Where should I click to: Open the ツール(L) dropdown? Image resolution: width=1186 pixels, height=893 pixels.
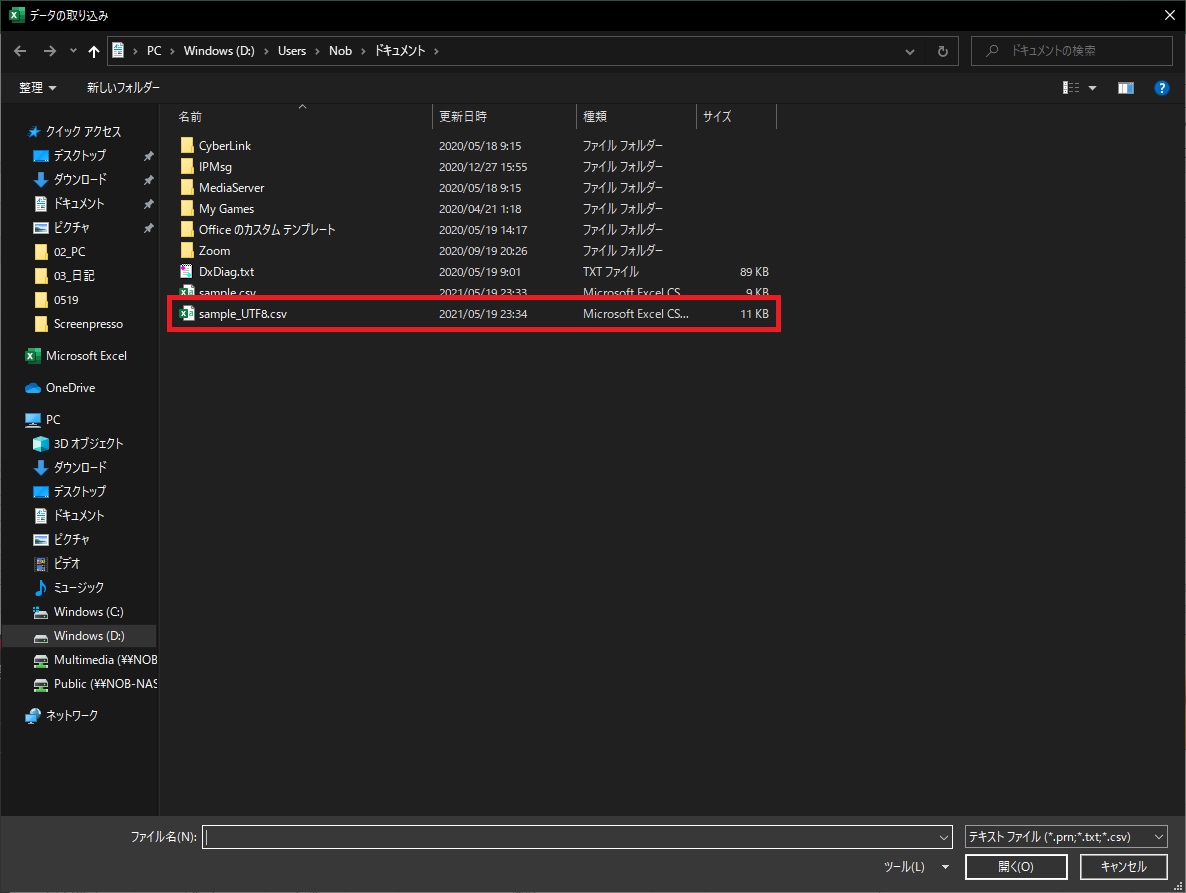point(916,867)
